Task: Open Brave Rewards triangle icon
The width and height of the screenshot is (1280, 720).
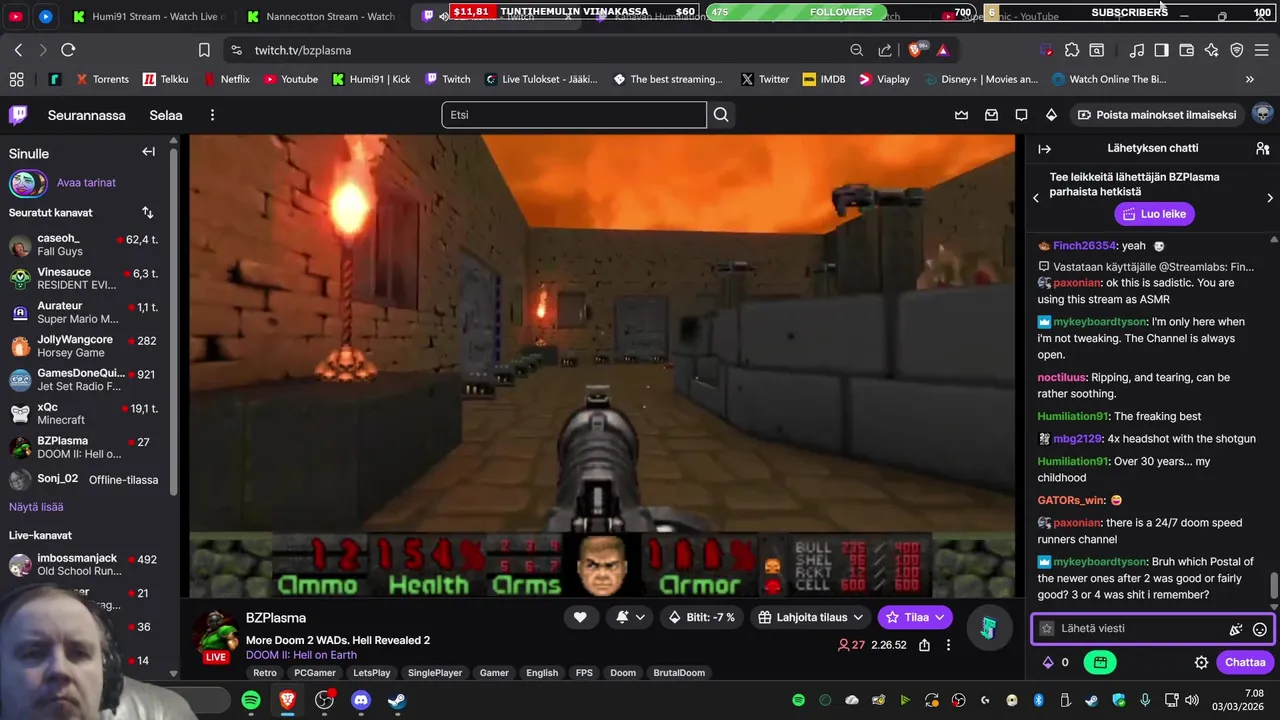Action: pos(942,50)
